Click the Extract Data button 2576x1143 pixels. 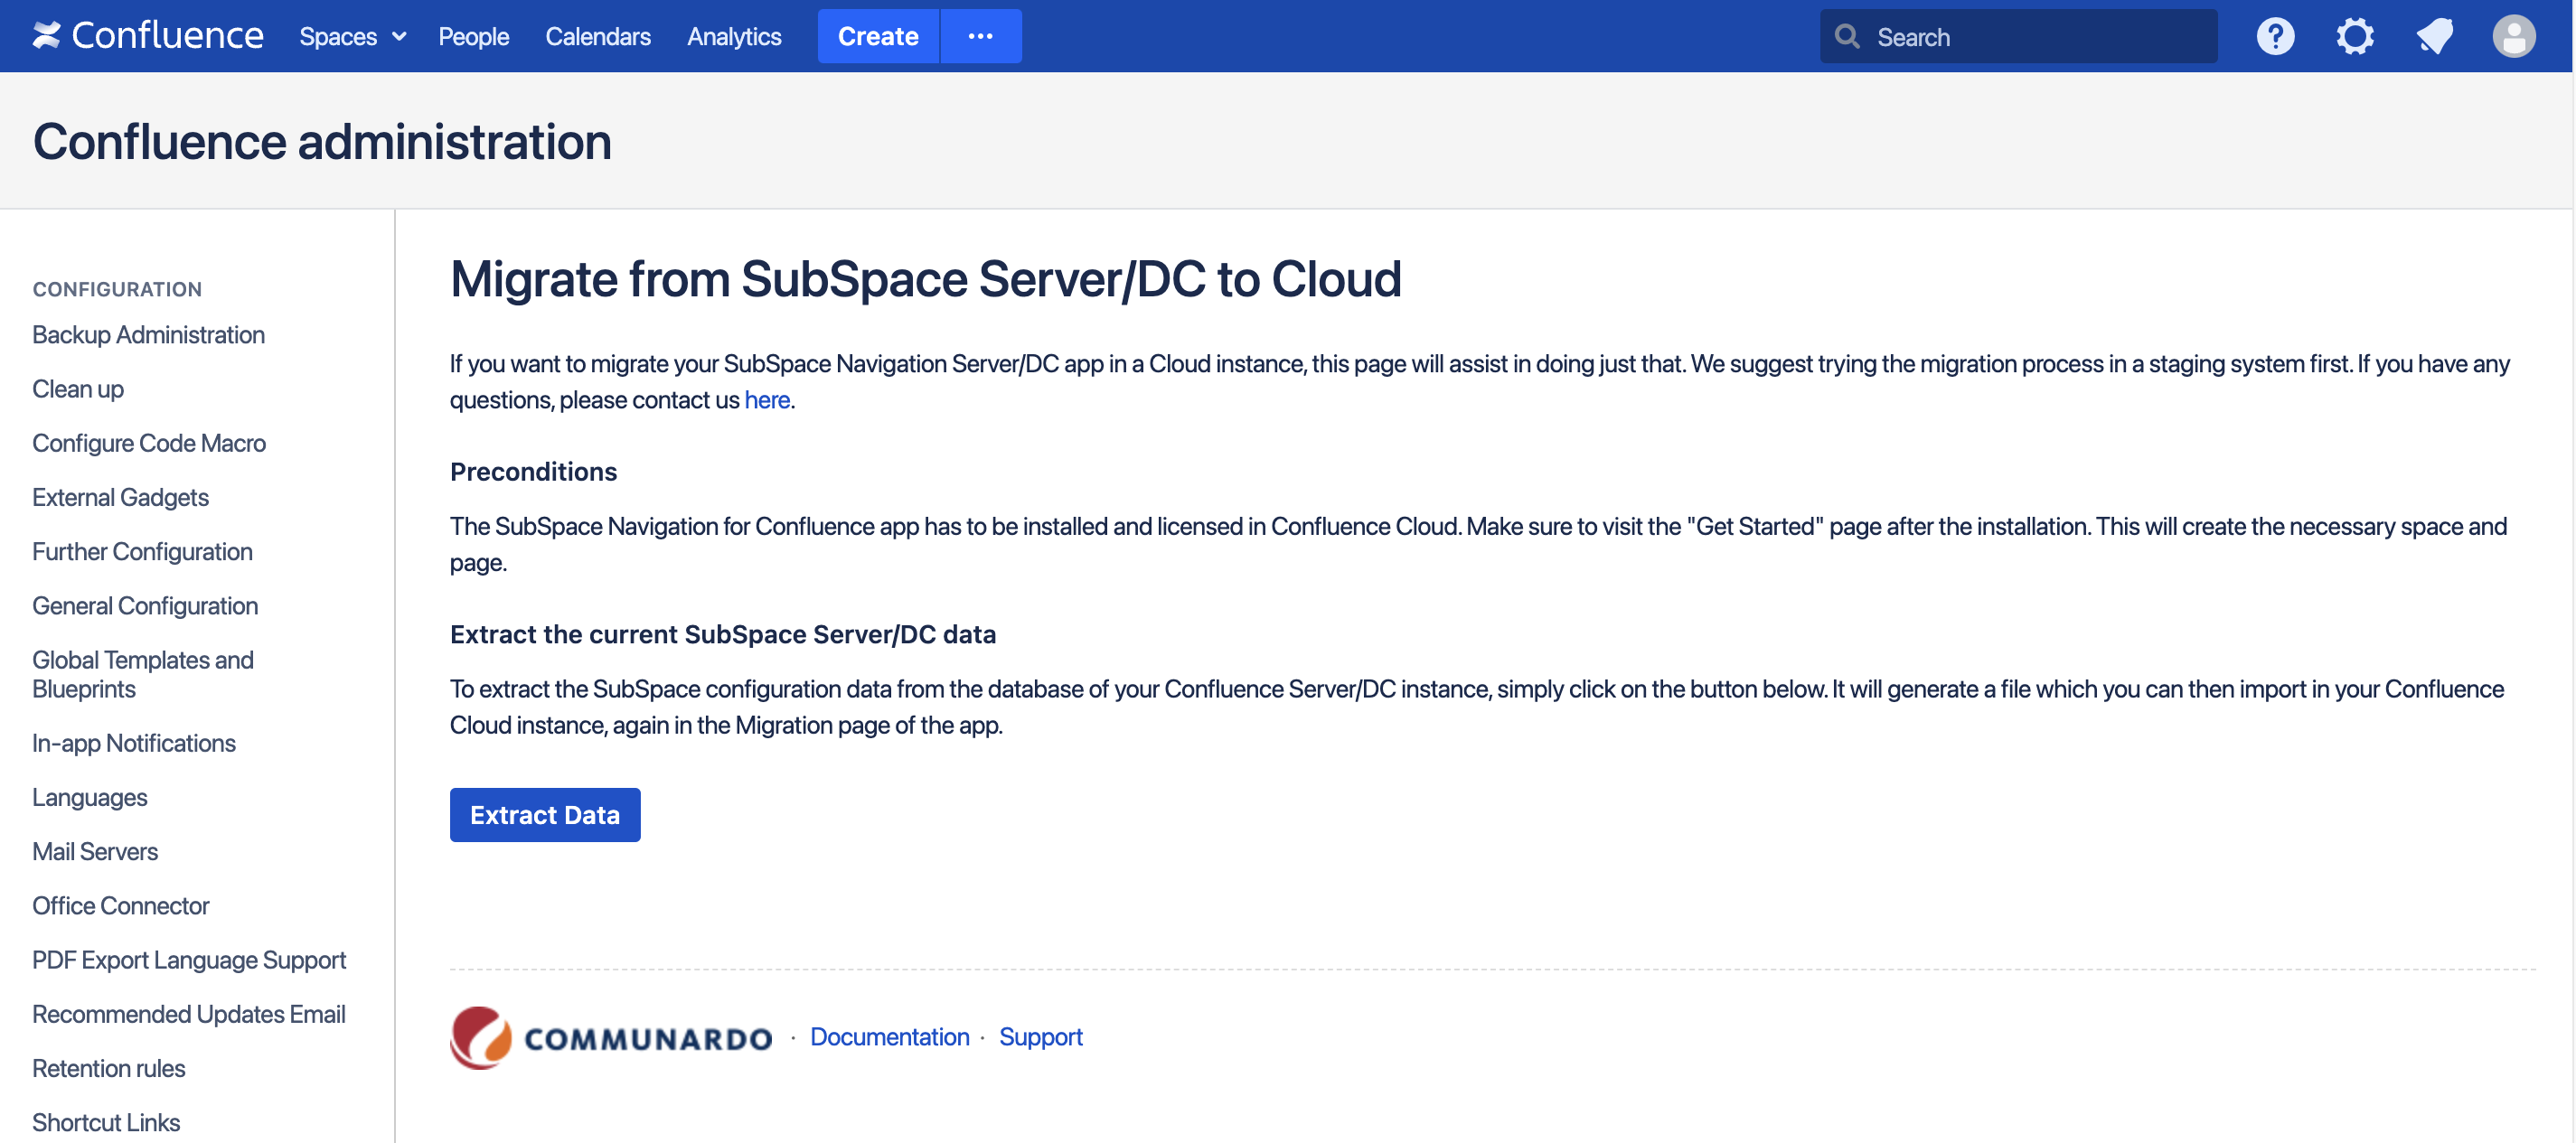tap(544, 815)
